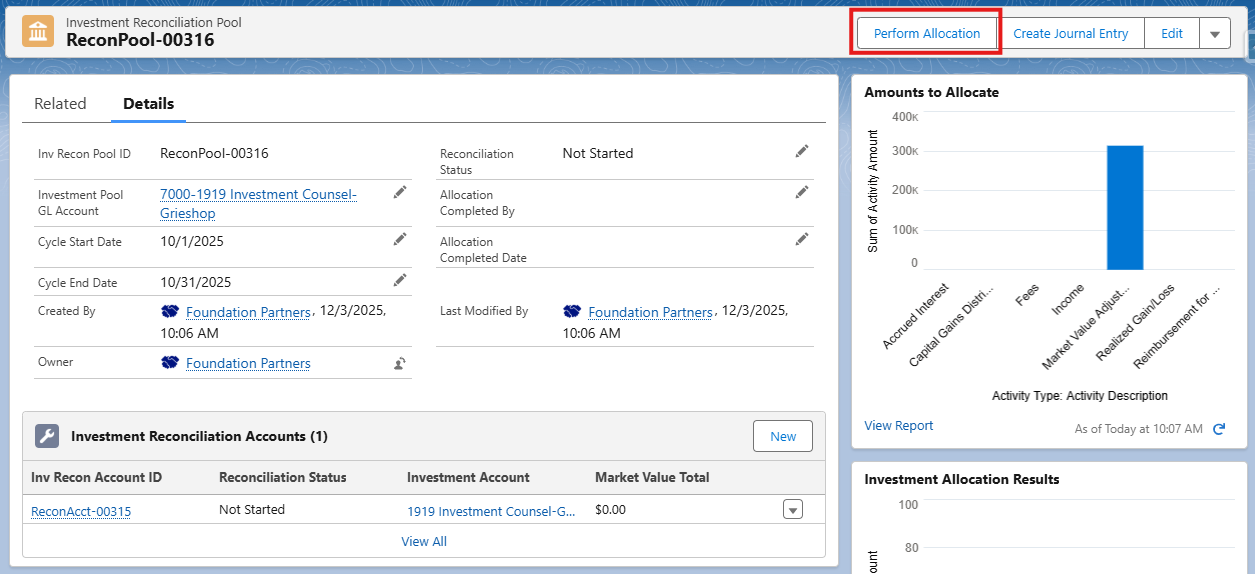
Task: Click the Investment Reconciliation Pool bank icon
Action: pos(38,32)
